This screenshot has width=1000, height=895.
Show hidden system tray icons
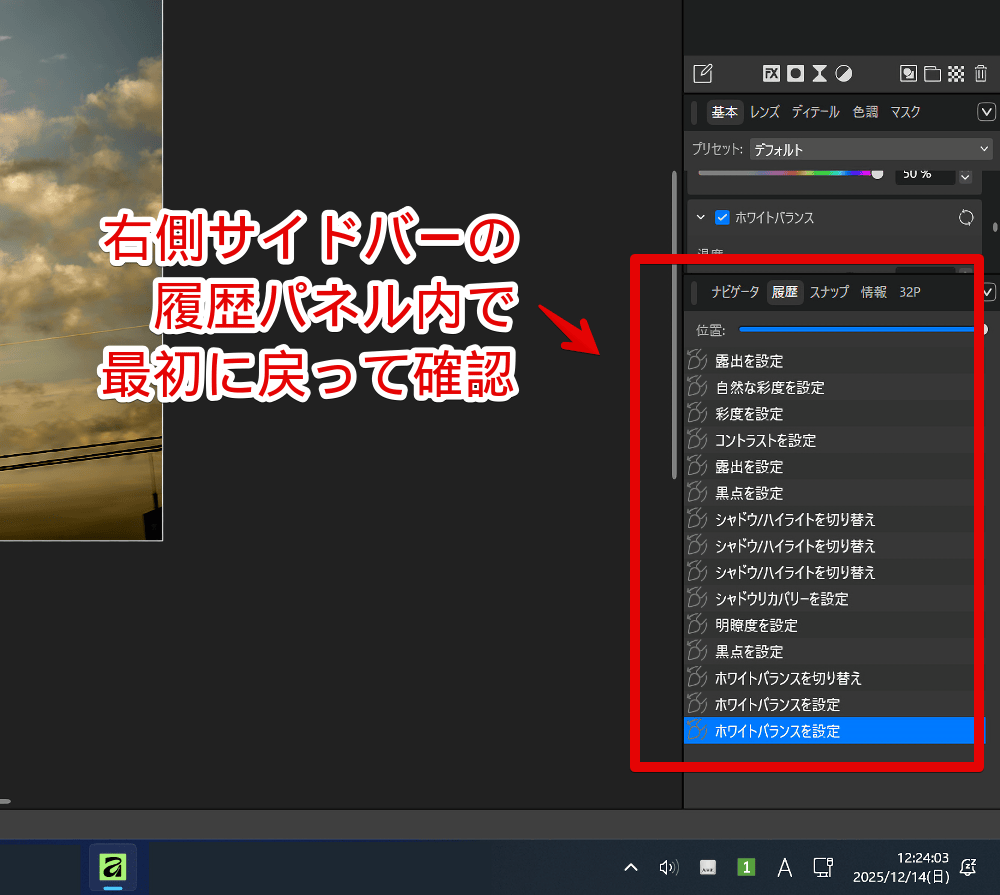(x=631, y=867)
